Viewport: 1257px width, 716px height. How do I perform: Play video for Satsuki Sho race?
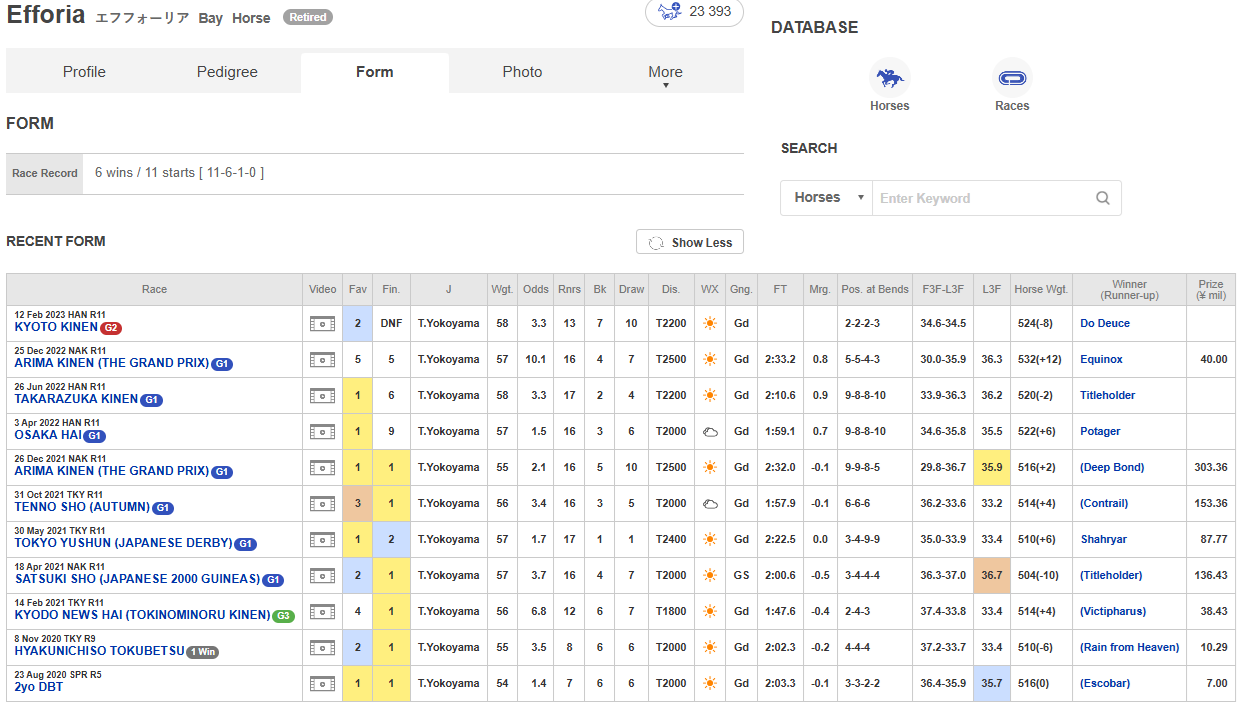pyautogui.click(x=322, y=576)
